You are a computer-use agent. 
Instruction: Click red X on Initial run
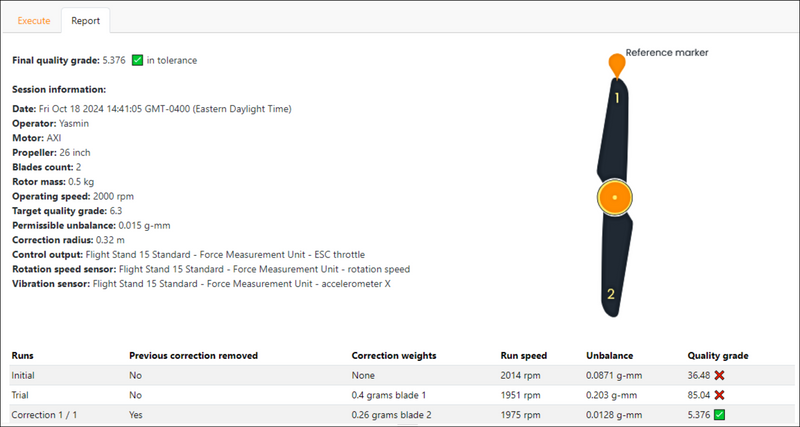(719, 374)
